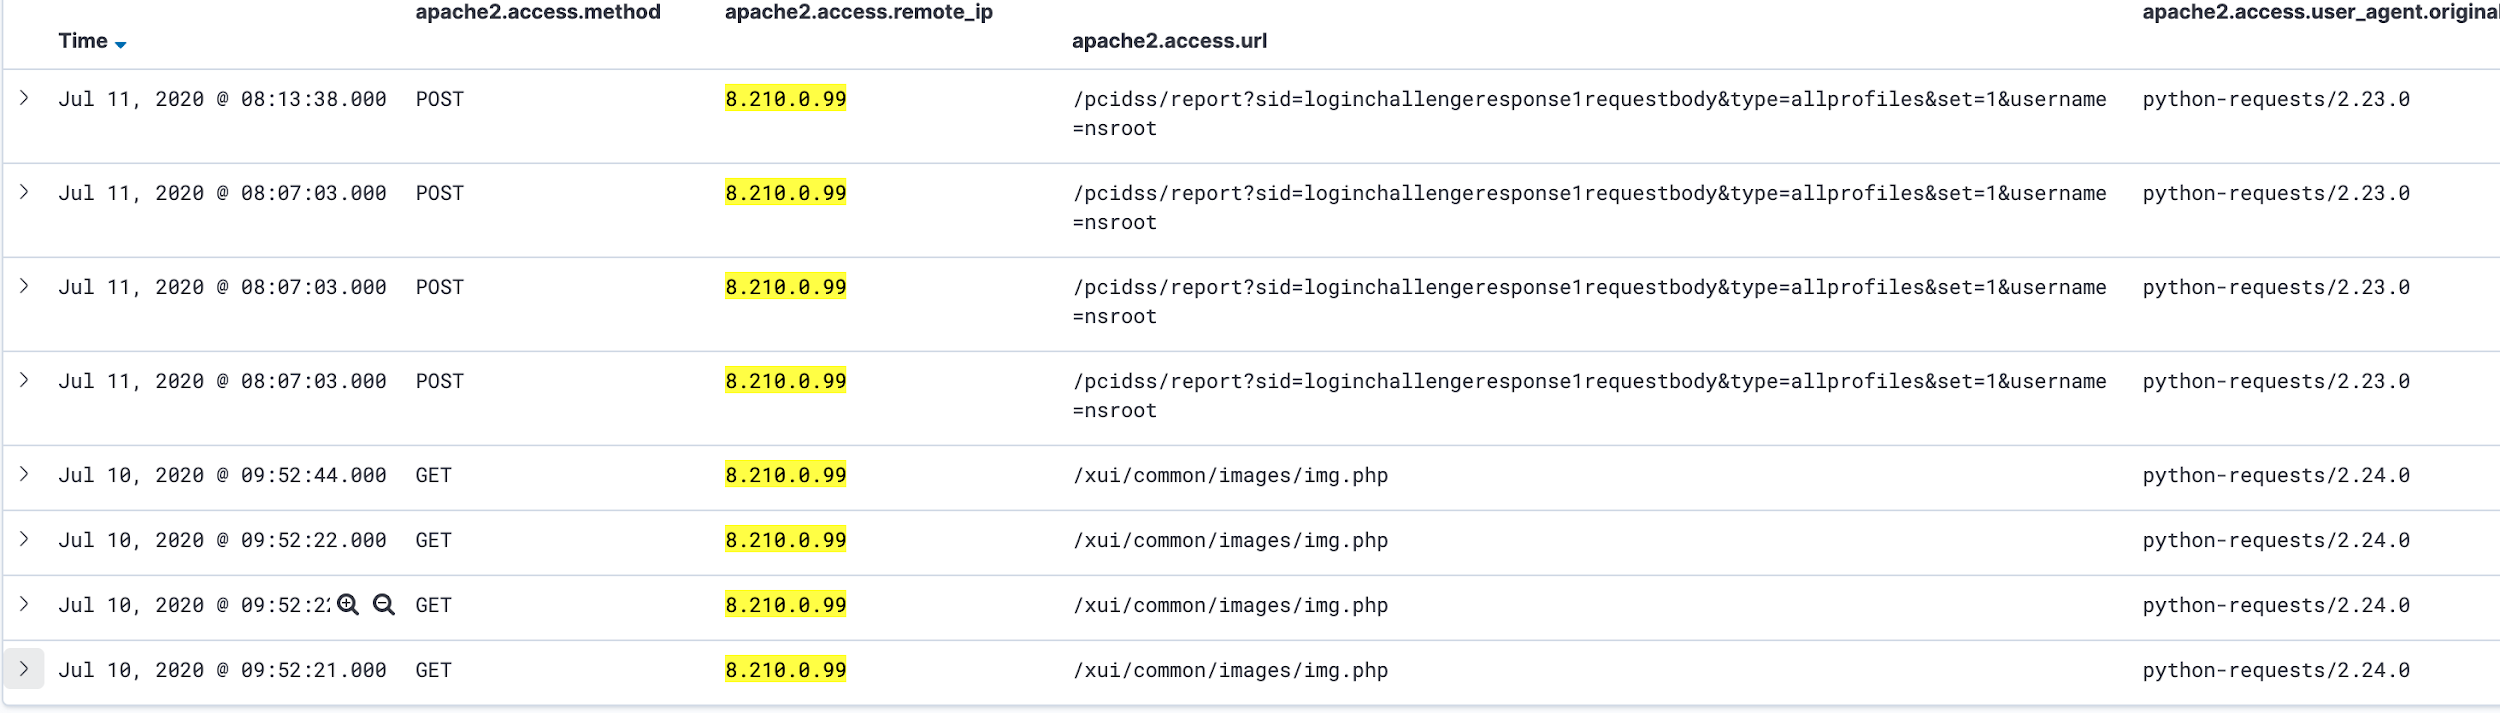This screenshot has height=713, width=2500.
Task: Click the apache2.access.remote_ip column header
Action: (x=859, y=12)
